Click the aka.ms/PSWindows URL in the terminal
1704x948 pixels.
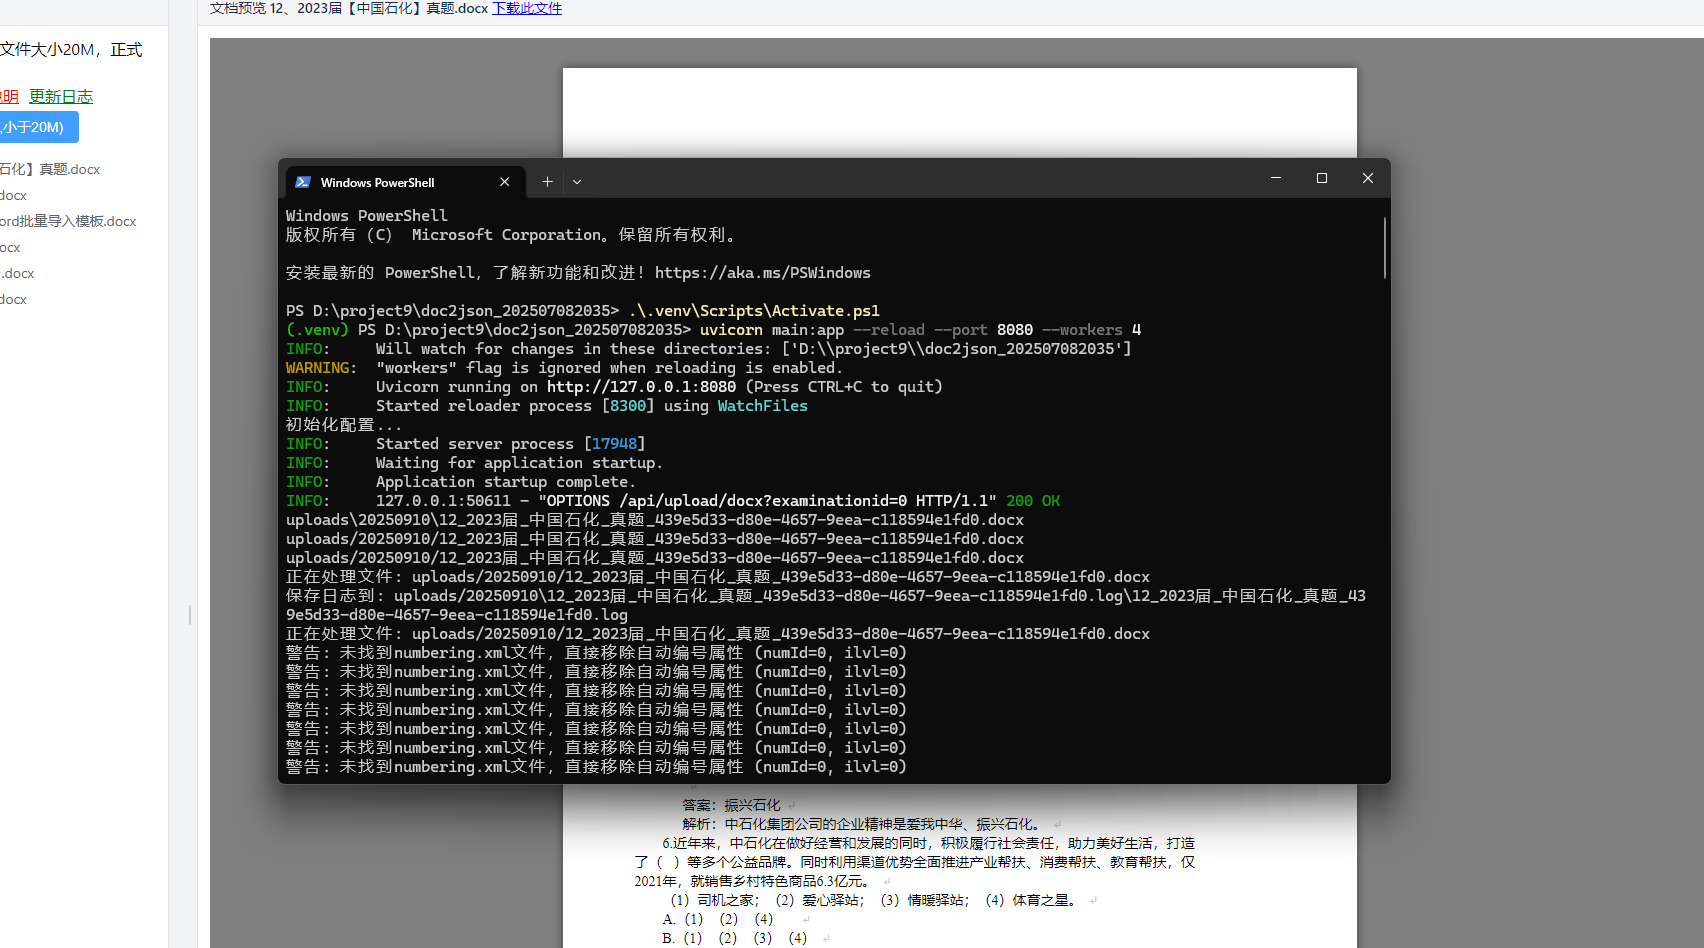[x=762, y=273]
